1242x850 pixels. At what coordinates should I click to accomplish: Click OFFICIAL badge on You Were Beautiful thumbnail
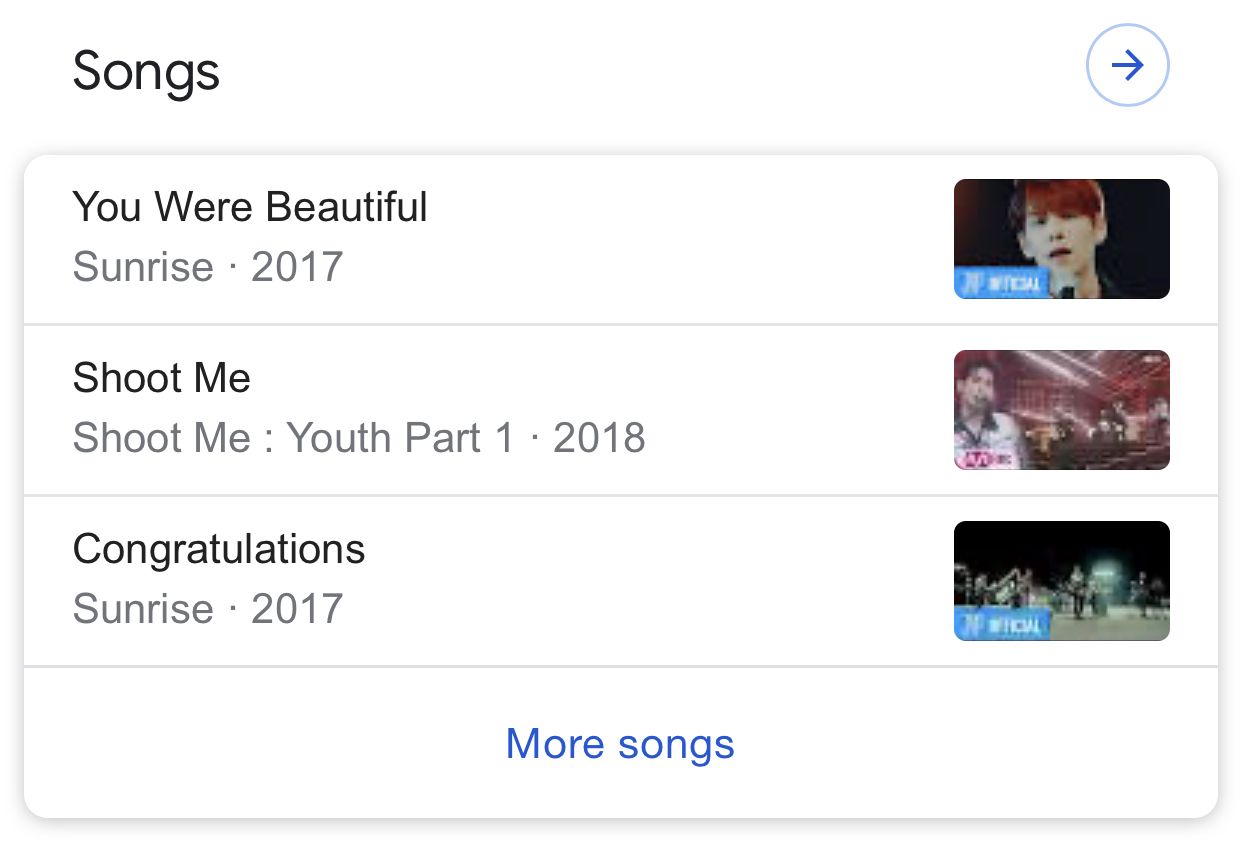pyautogui.click(x=1002, y=283)
